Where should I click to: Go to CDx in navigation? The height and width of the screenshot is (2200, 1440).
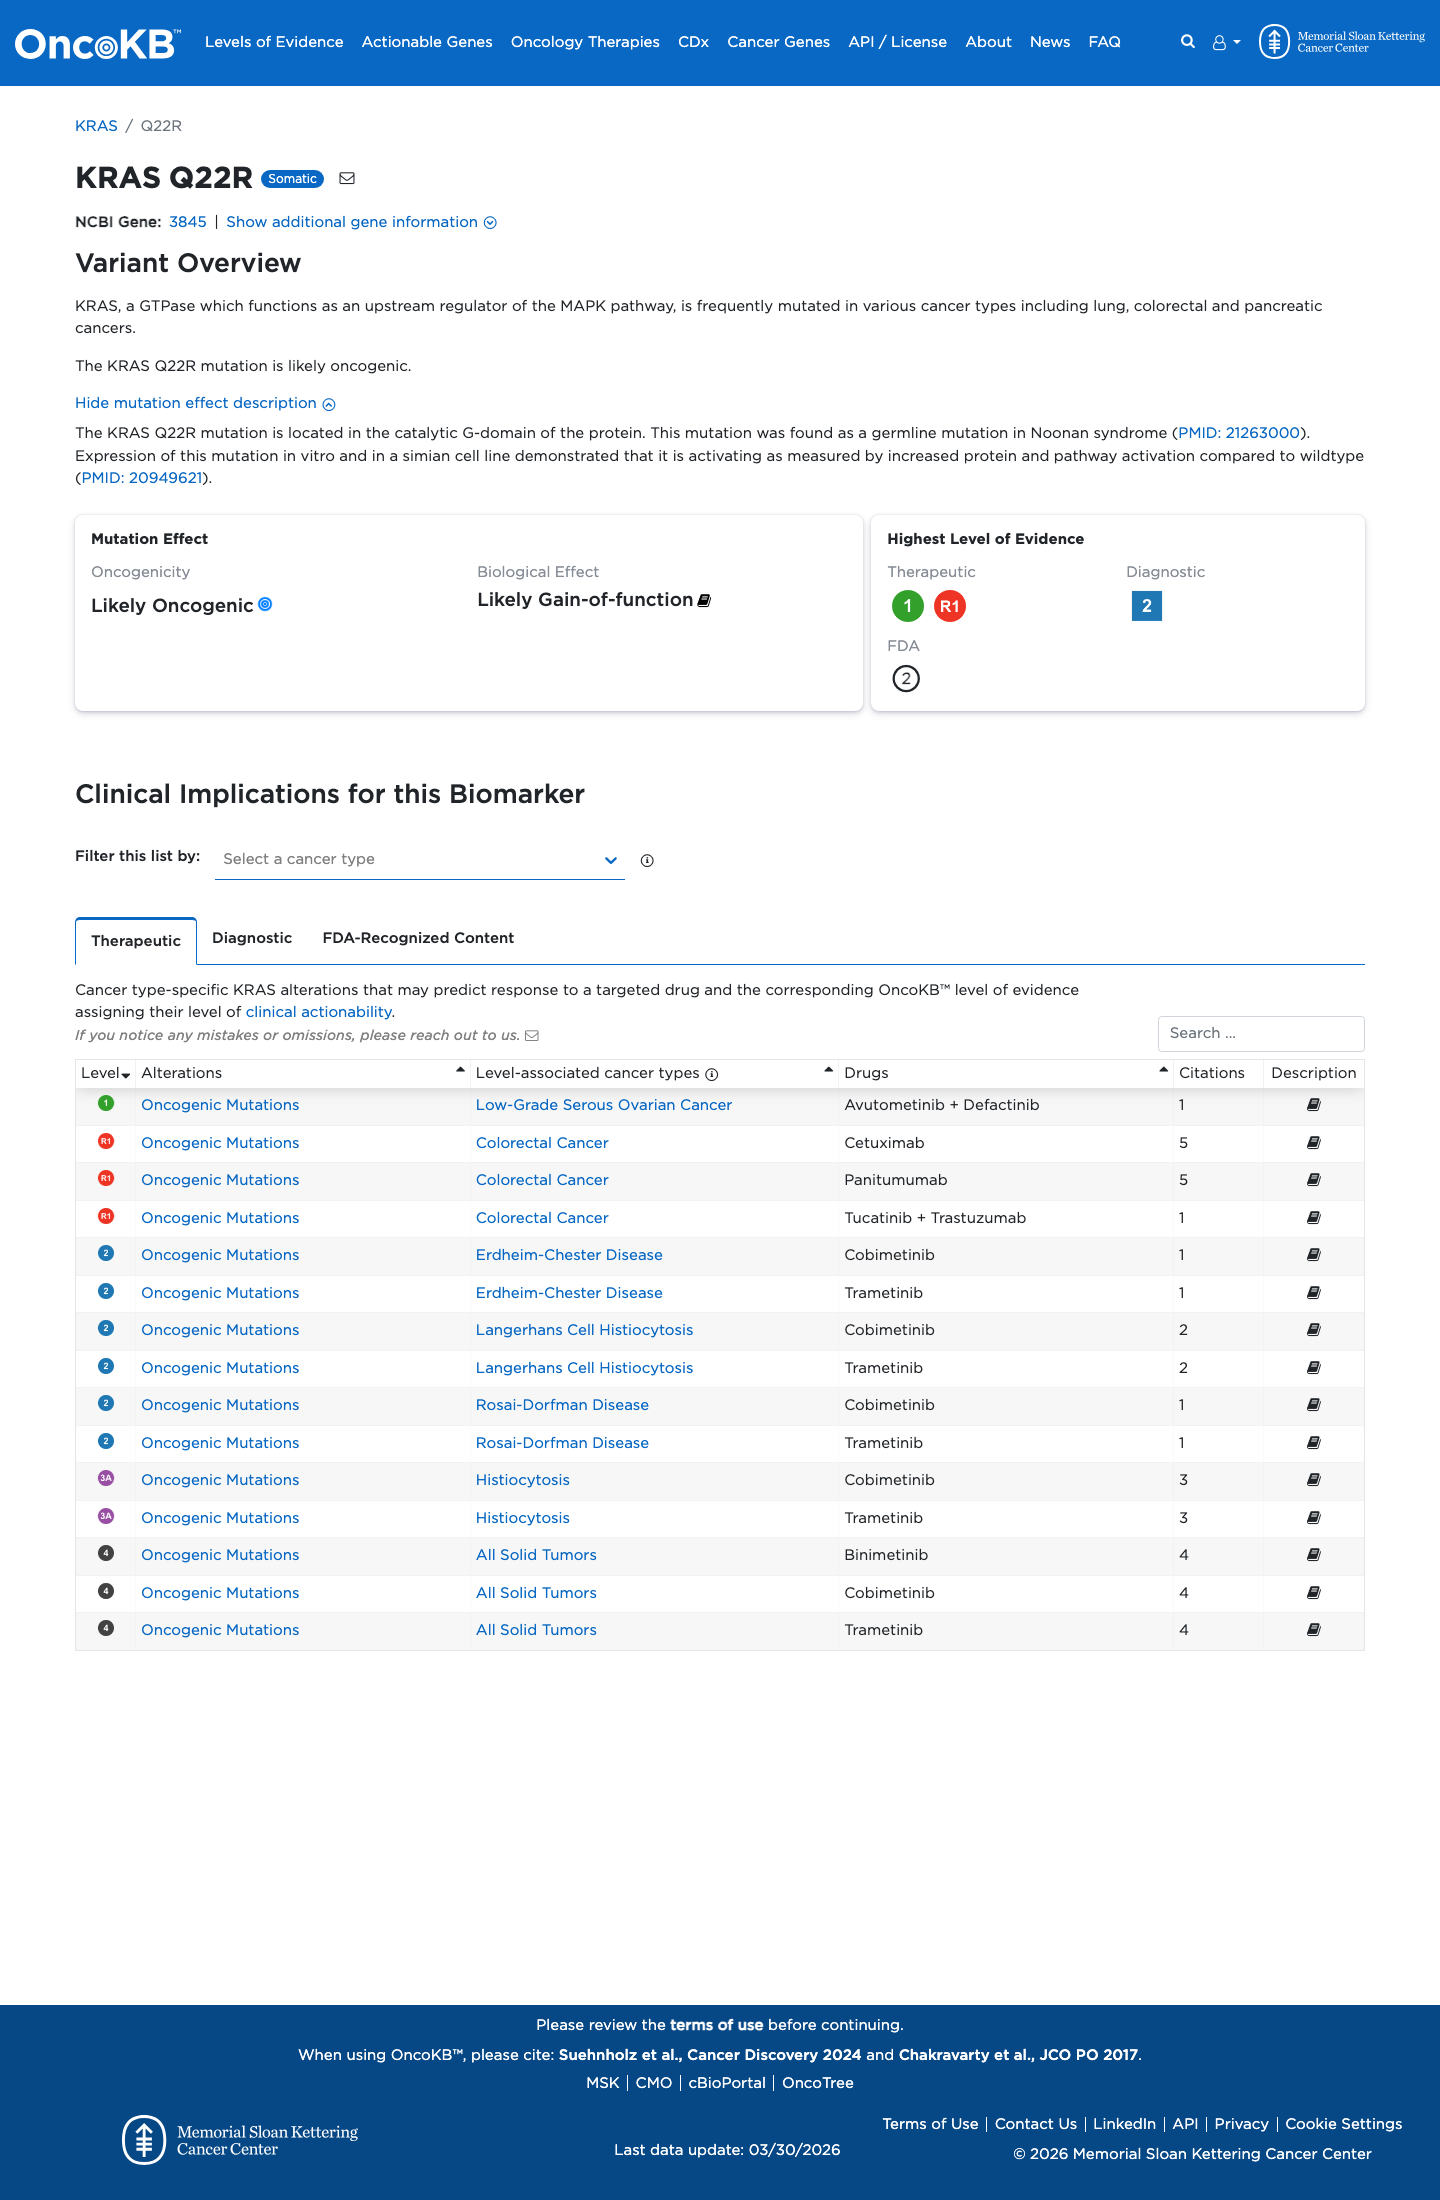pos(693,42)
